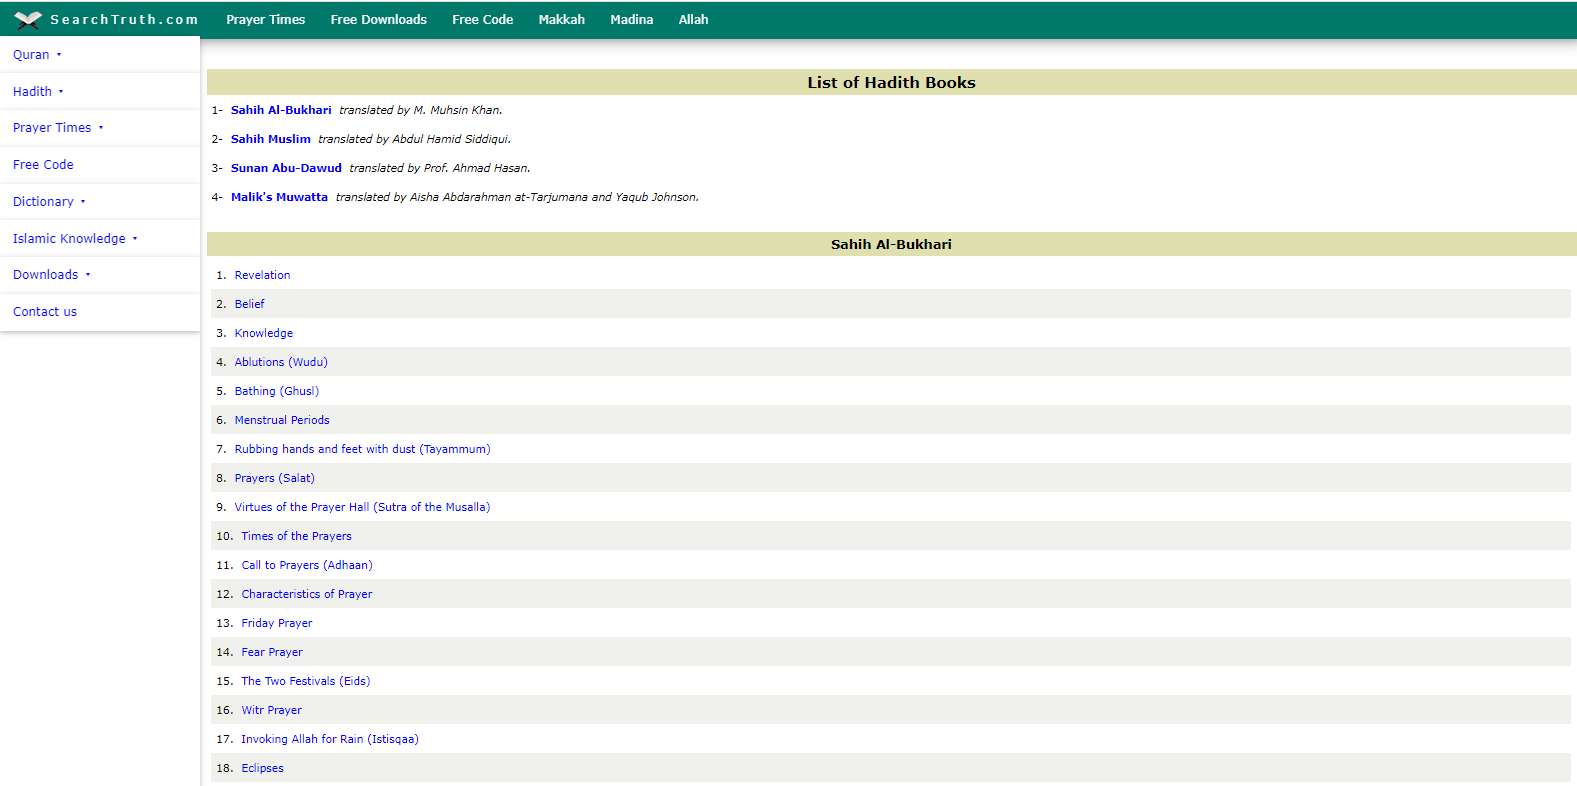Image resolution: width=1577 pixels, height=786 pixels.
Task: Open the Sunan Abu-Dawud book link
Action: point(286,169)
